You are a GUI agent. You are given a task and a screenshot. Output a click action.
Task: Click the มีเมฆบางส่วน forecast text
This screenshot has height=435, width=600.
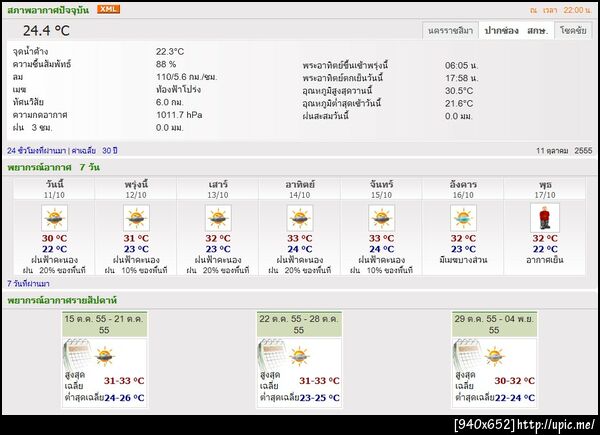(463, 260)
